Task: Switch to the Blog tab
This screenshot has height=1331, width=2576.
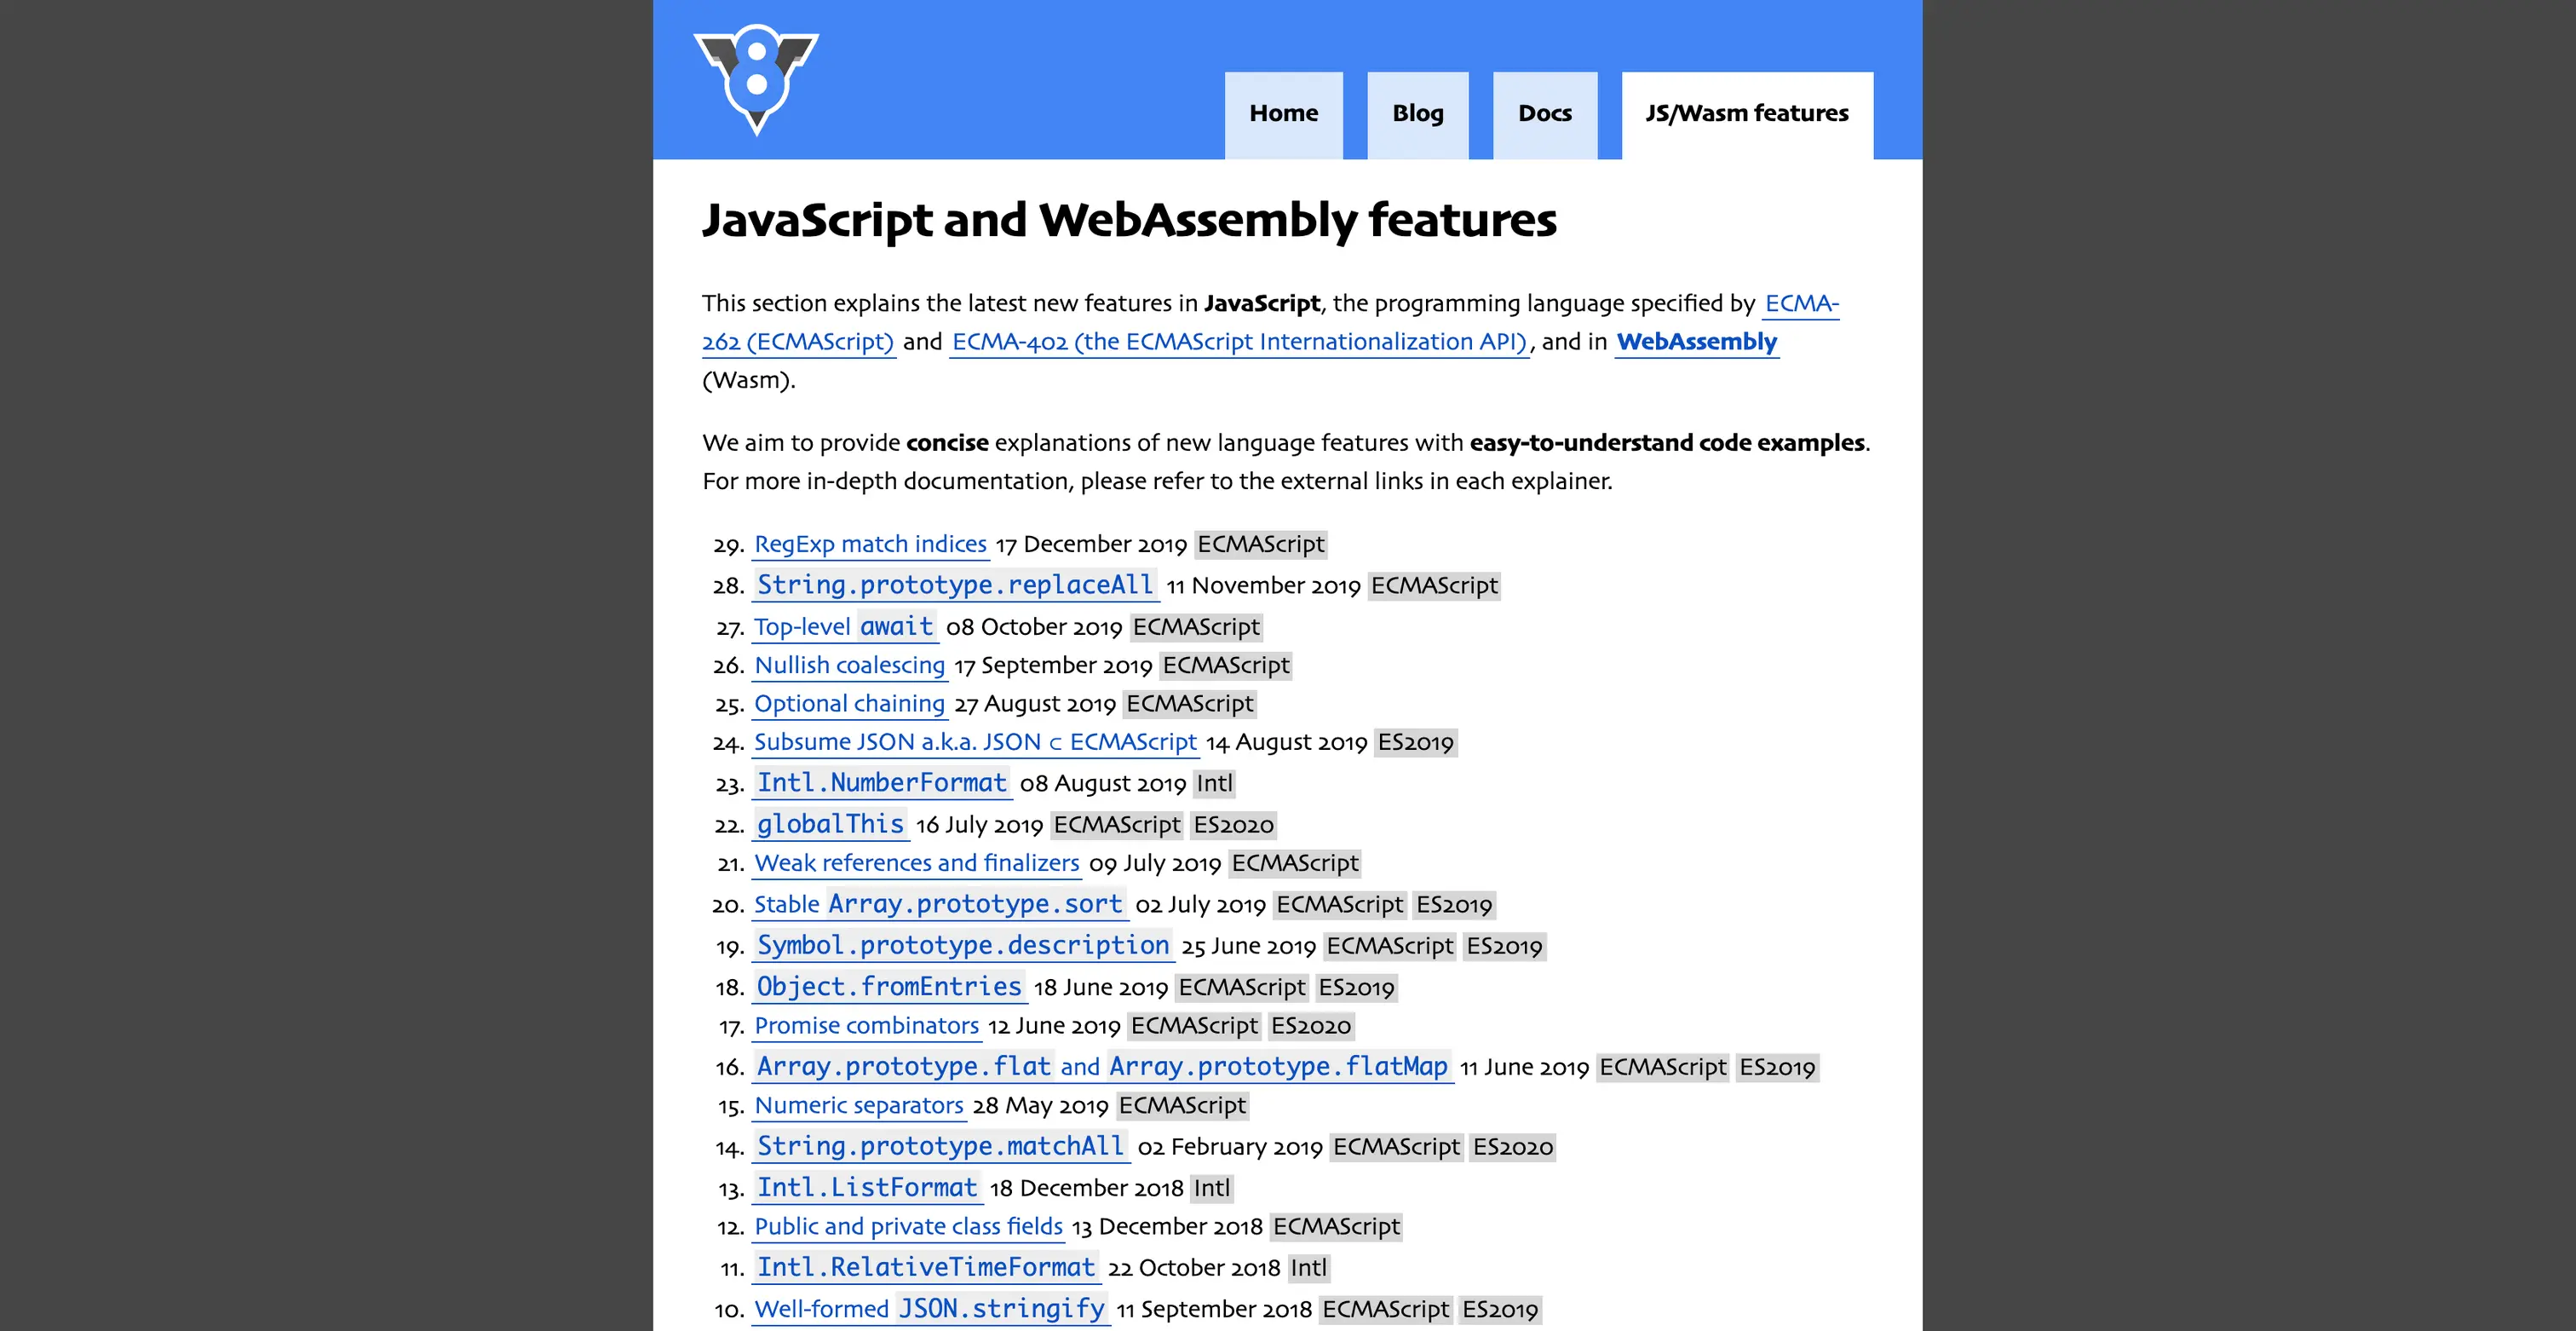Action: (x=1417, y=114)
